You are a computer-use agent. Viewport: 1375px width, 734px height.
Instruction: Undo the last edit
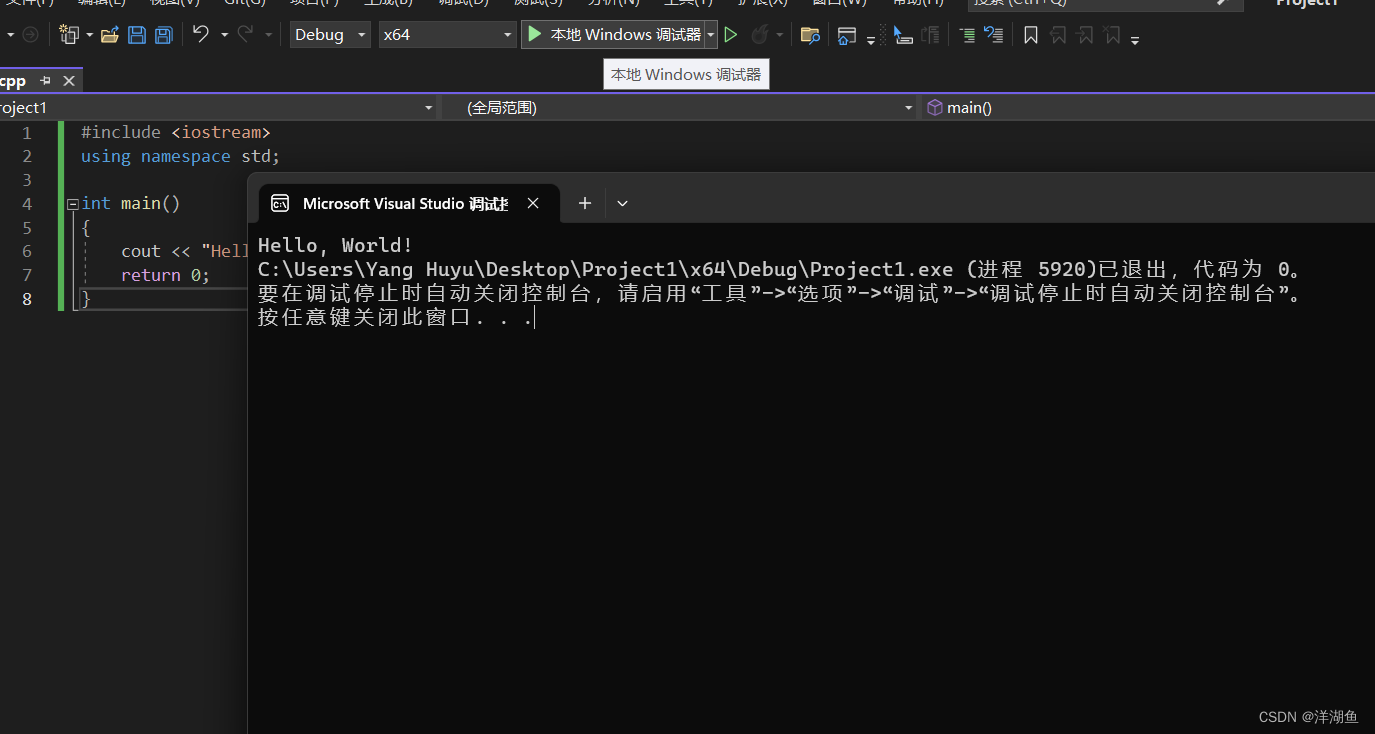tap(200, 34)
